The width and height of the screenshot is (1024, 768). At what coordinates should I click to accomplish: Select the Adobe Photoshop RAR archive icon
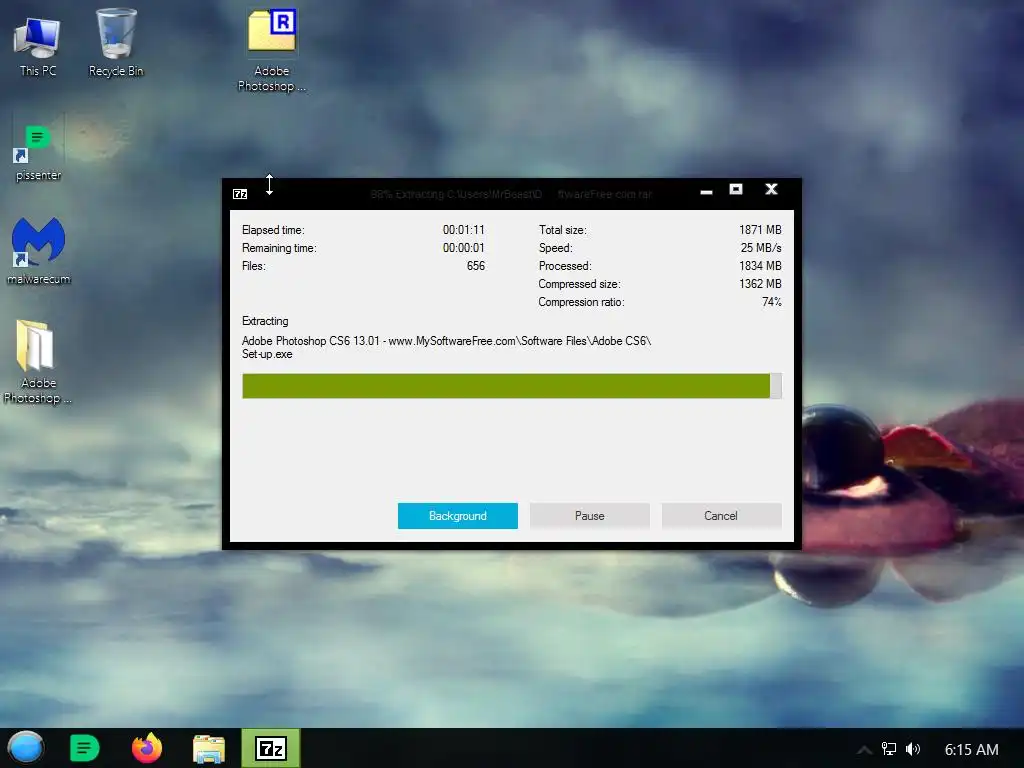coord(272,50)
